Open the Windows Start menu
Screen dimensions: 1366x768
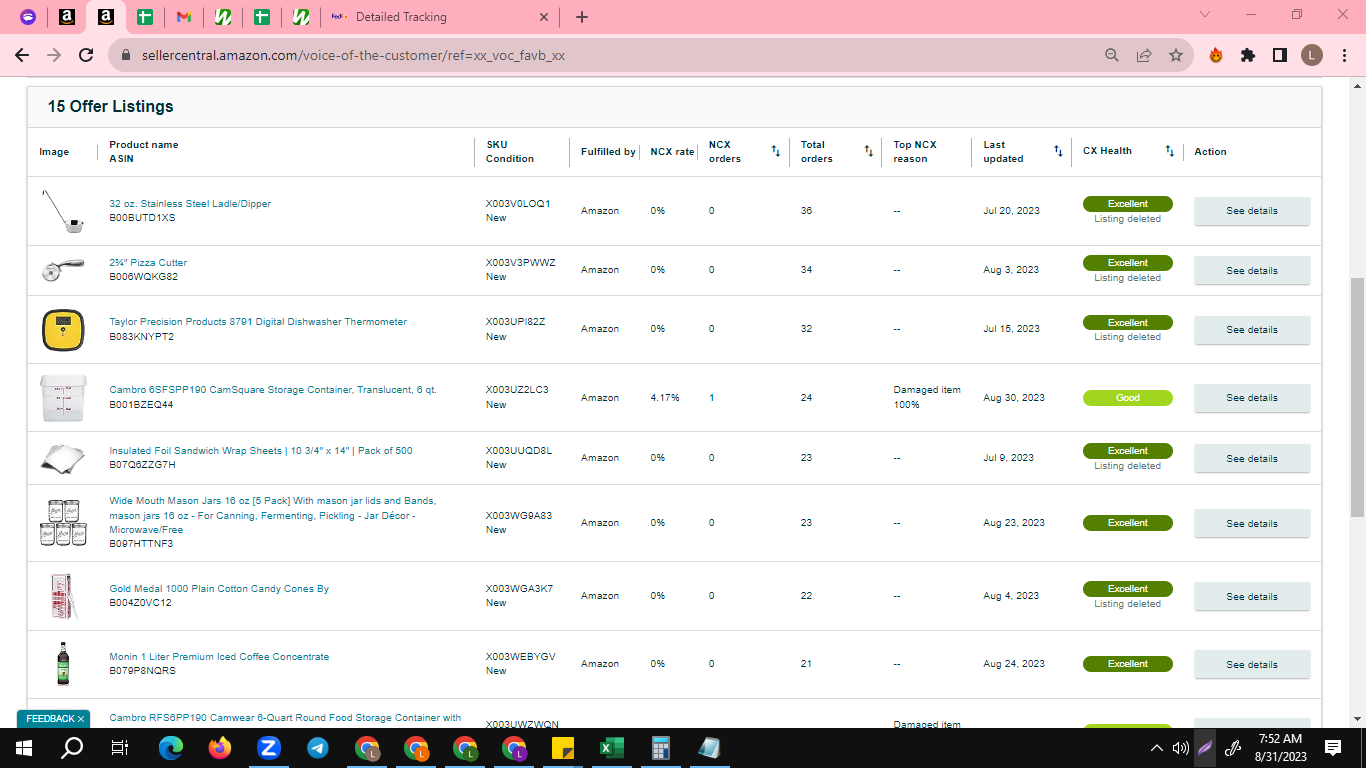click(24, 747)
